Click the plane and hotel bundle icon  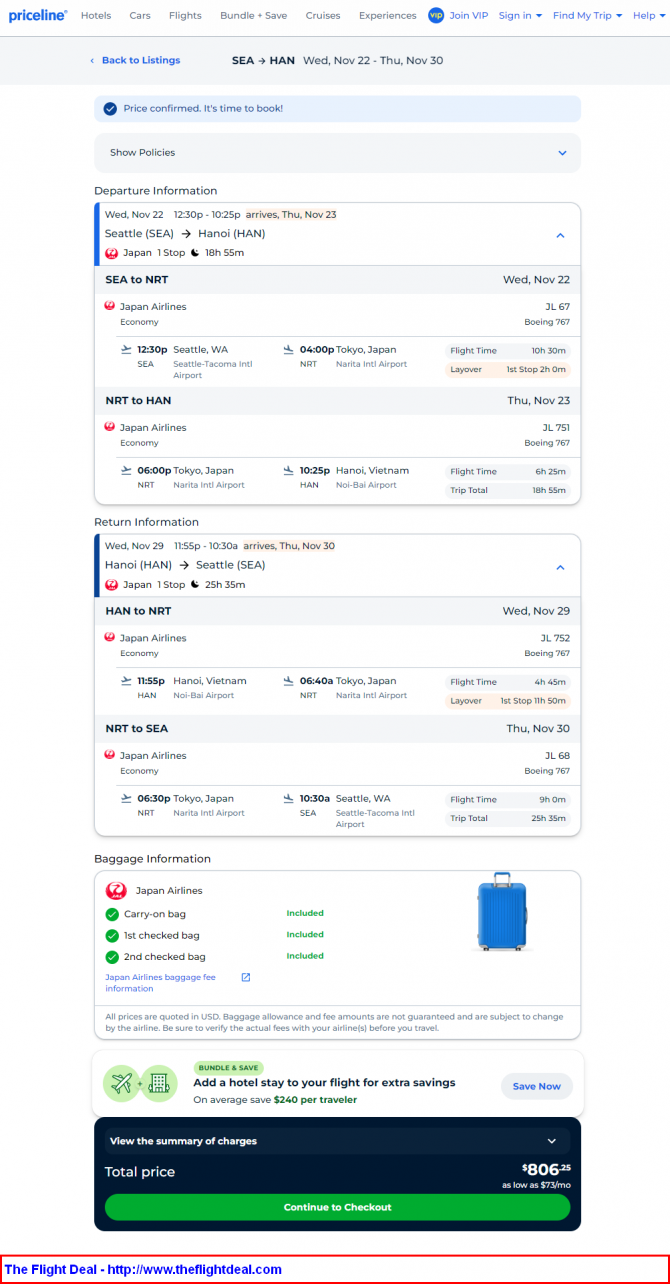coord(141,1083)
